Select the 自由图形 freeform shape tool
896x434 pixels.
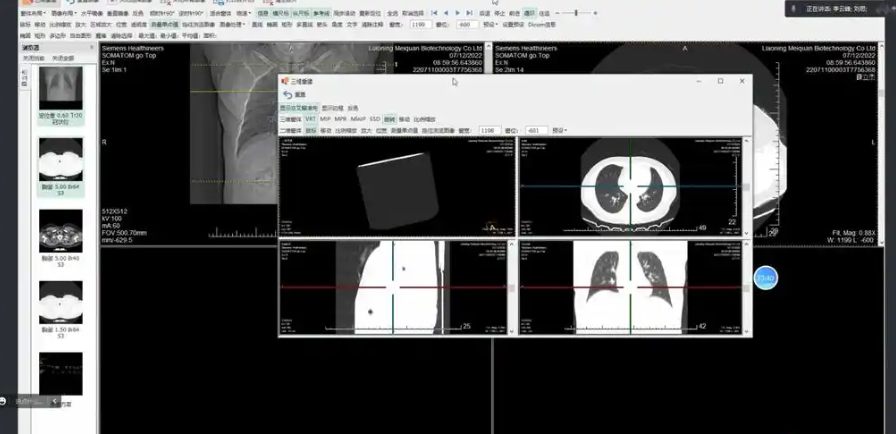(80, 35)
